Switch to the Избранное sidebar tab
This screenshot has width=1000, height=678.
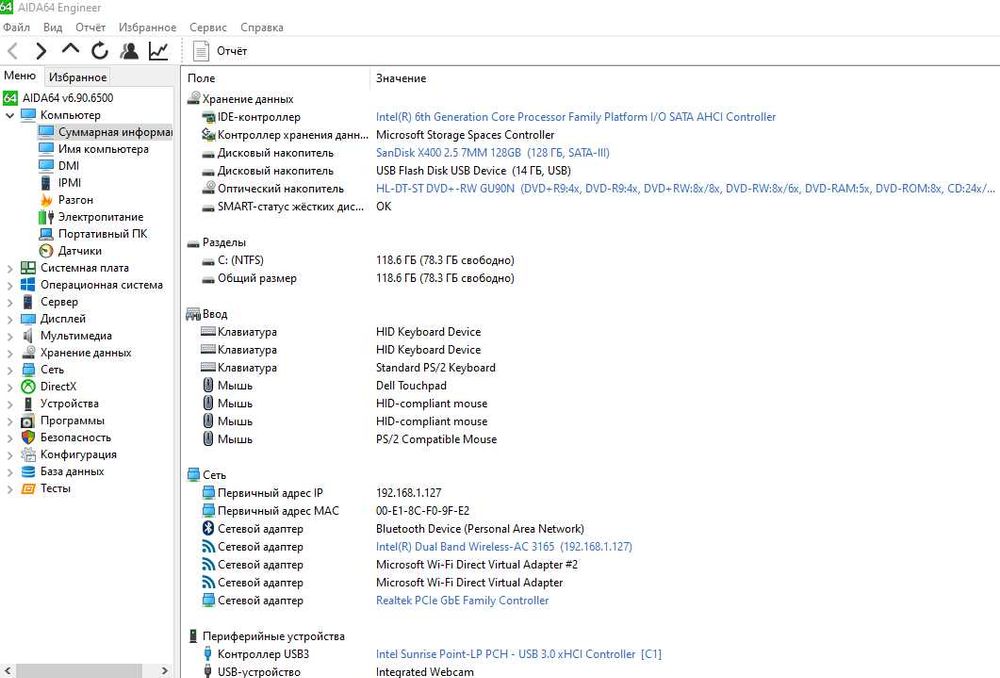[78, 77]
